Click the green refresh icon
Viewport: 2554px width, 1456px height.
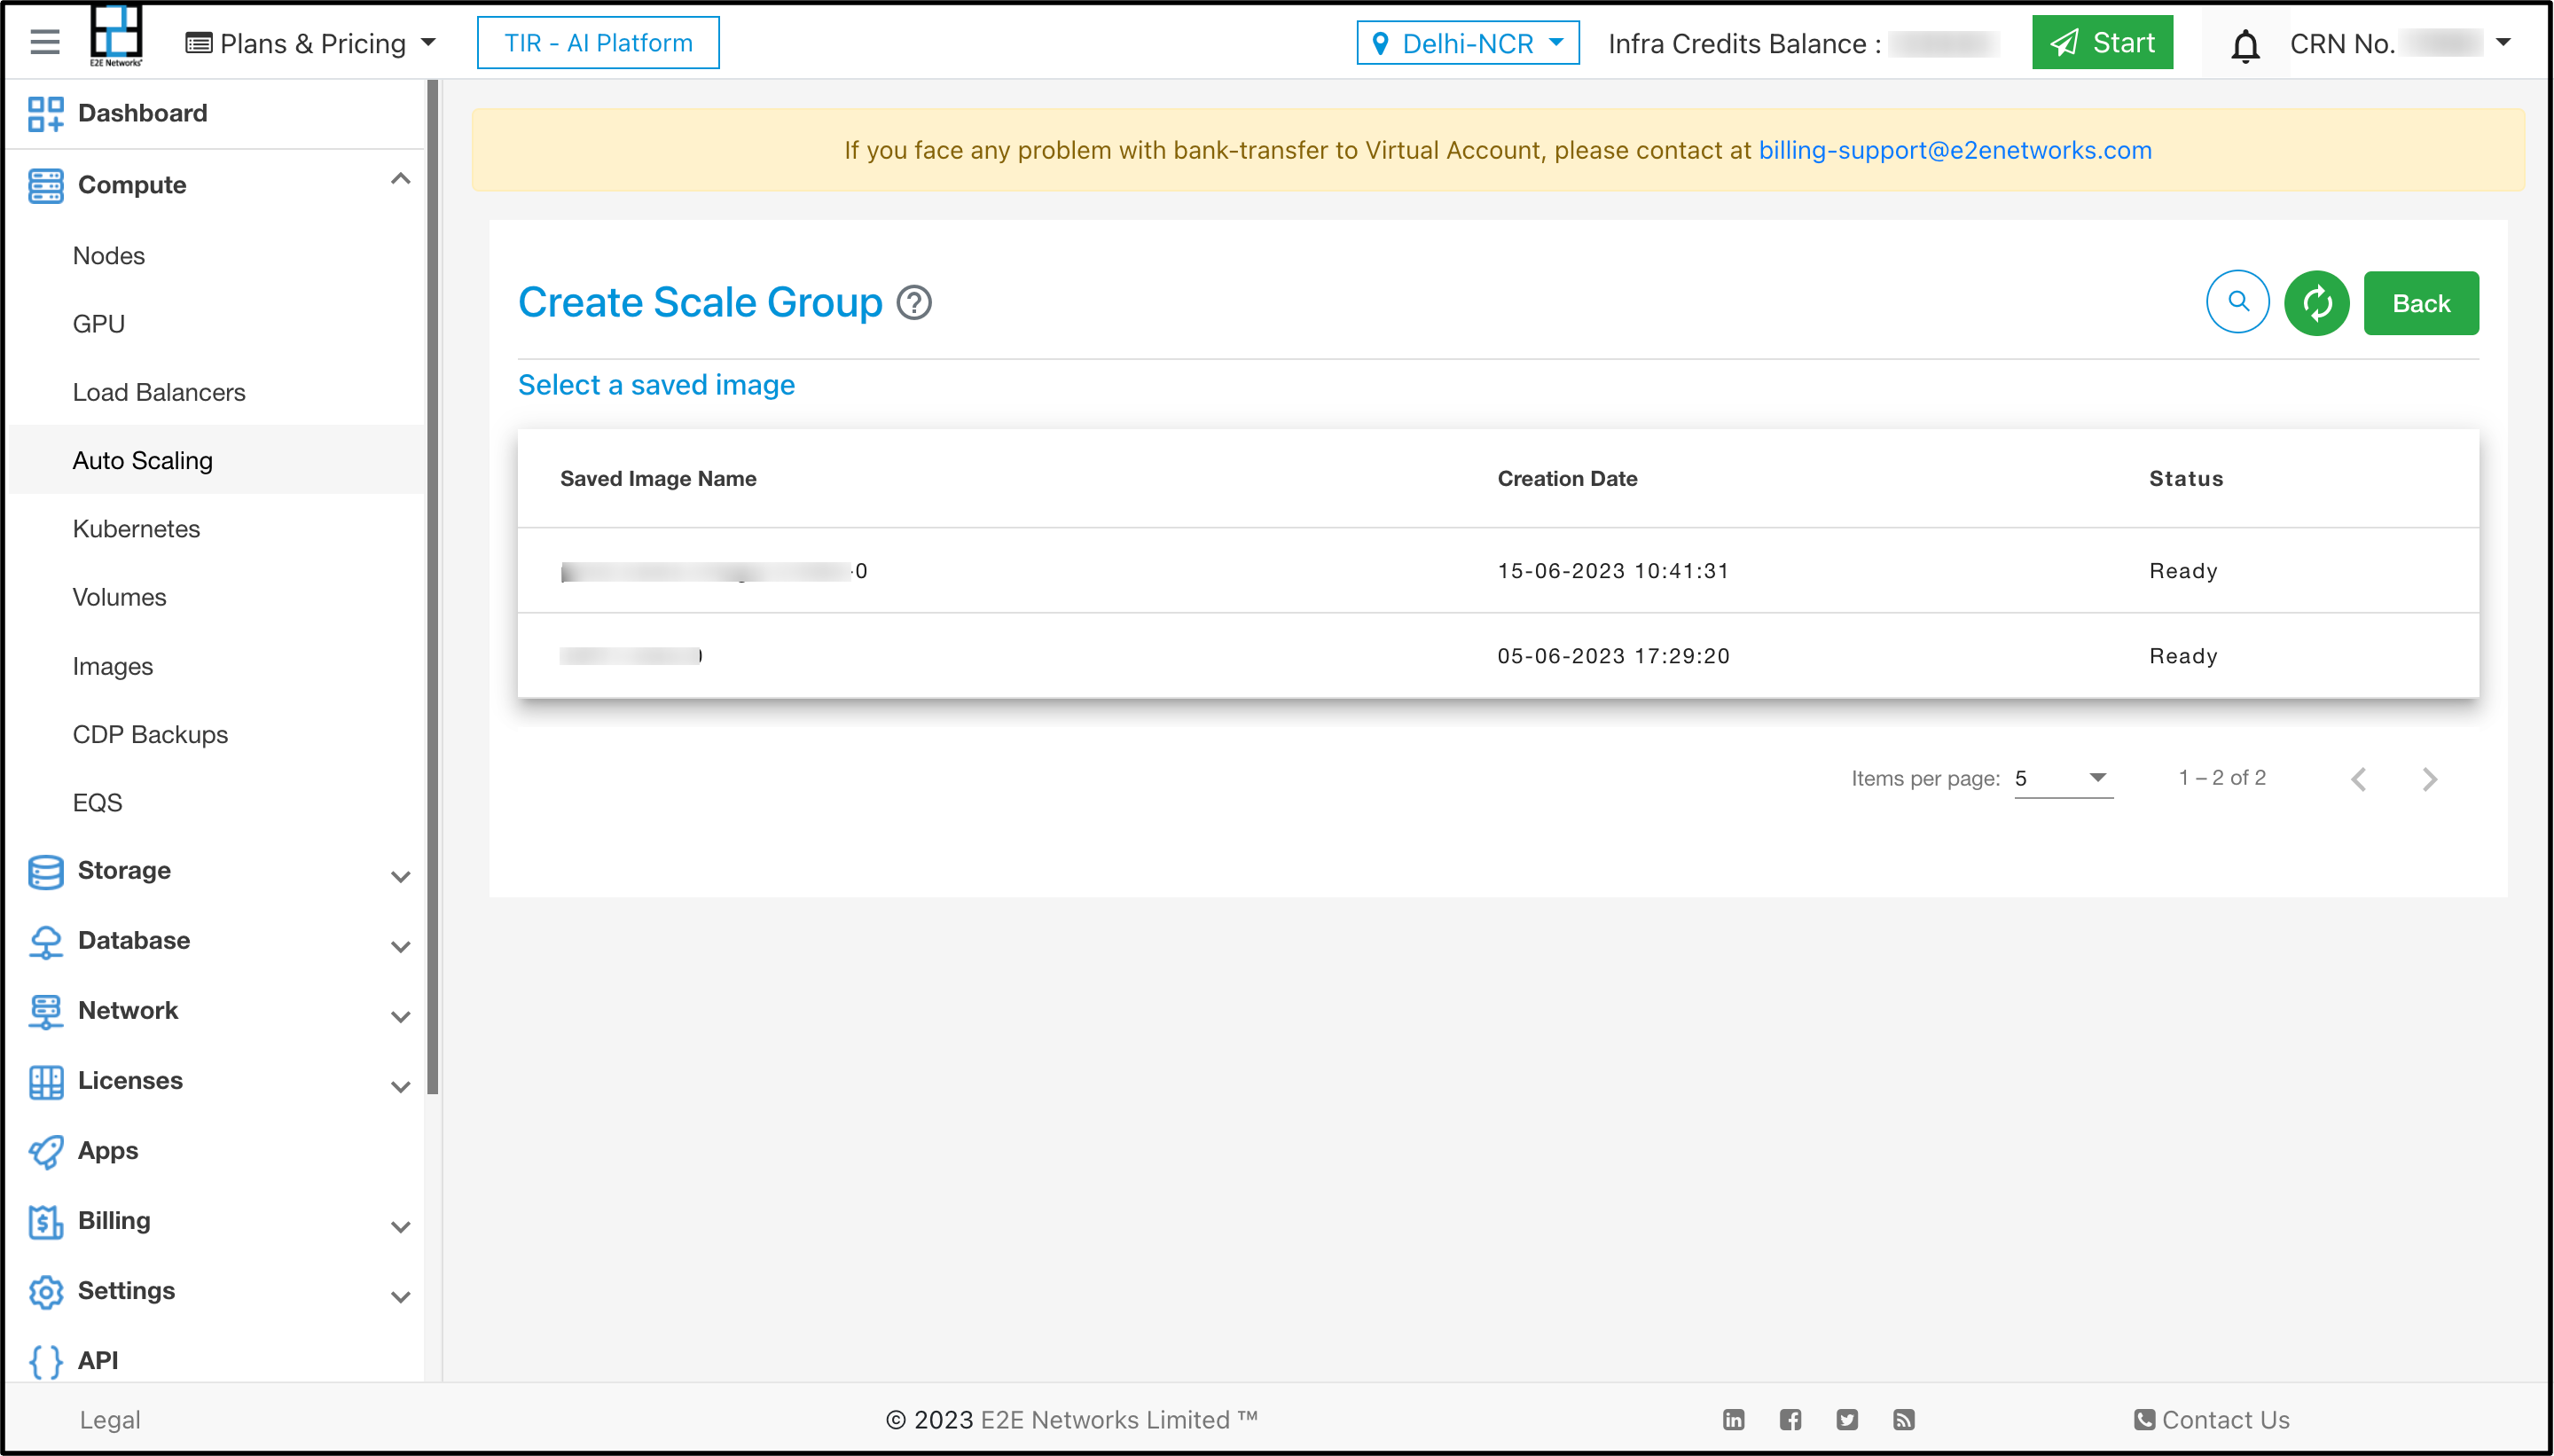click(x=2316, y=302)
